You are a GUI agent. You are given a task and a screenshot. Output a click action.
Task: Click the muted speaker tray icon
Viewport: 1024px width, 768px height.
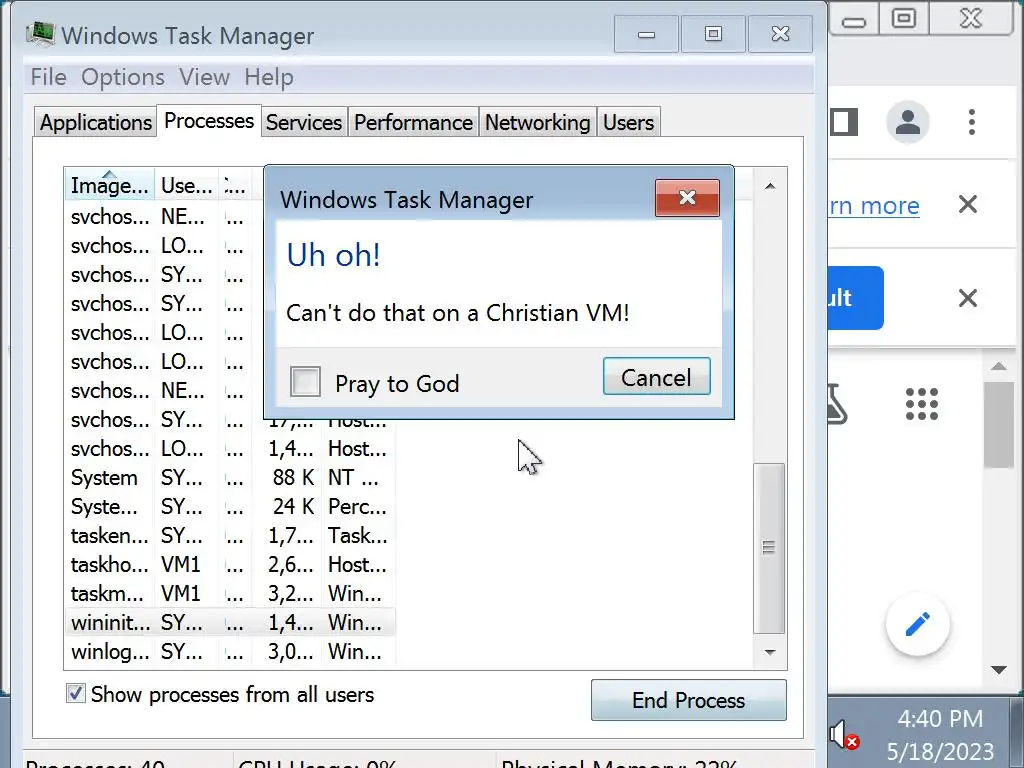(844, 735)
